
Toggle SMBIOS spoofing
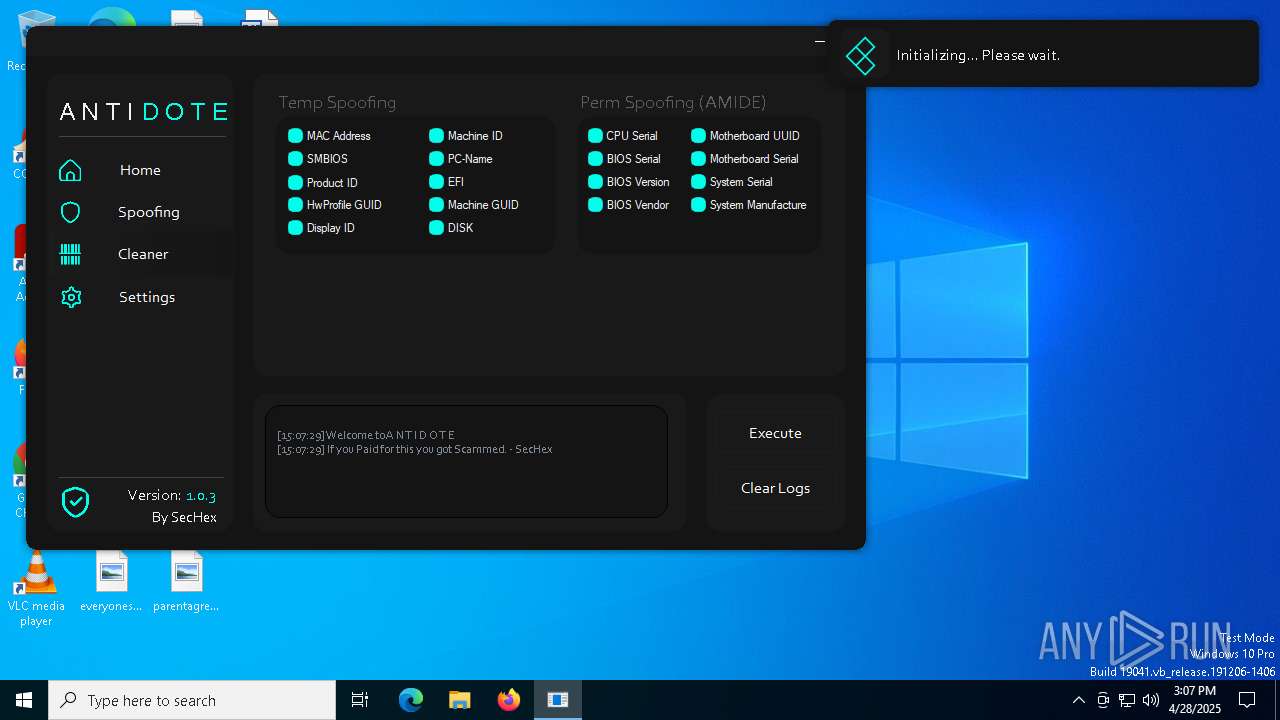(295, 158)
